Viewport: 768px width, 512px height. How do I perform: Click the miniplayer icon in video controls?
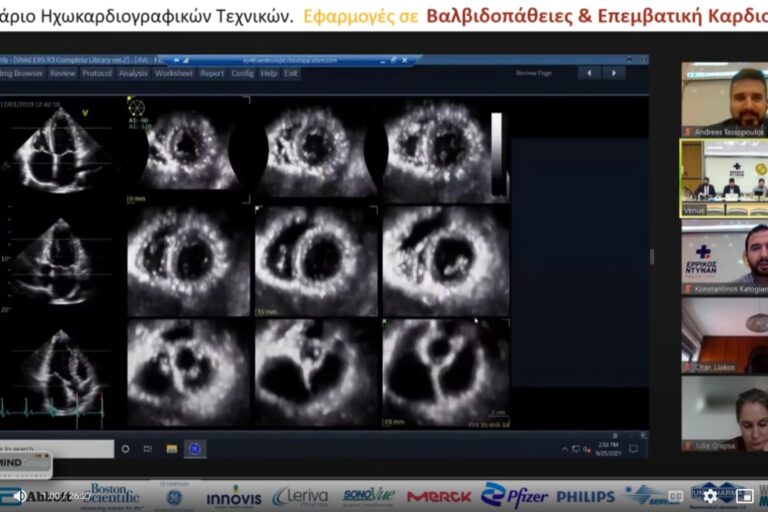click(745, 495)
